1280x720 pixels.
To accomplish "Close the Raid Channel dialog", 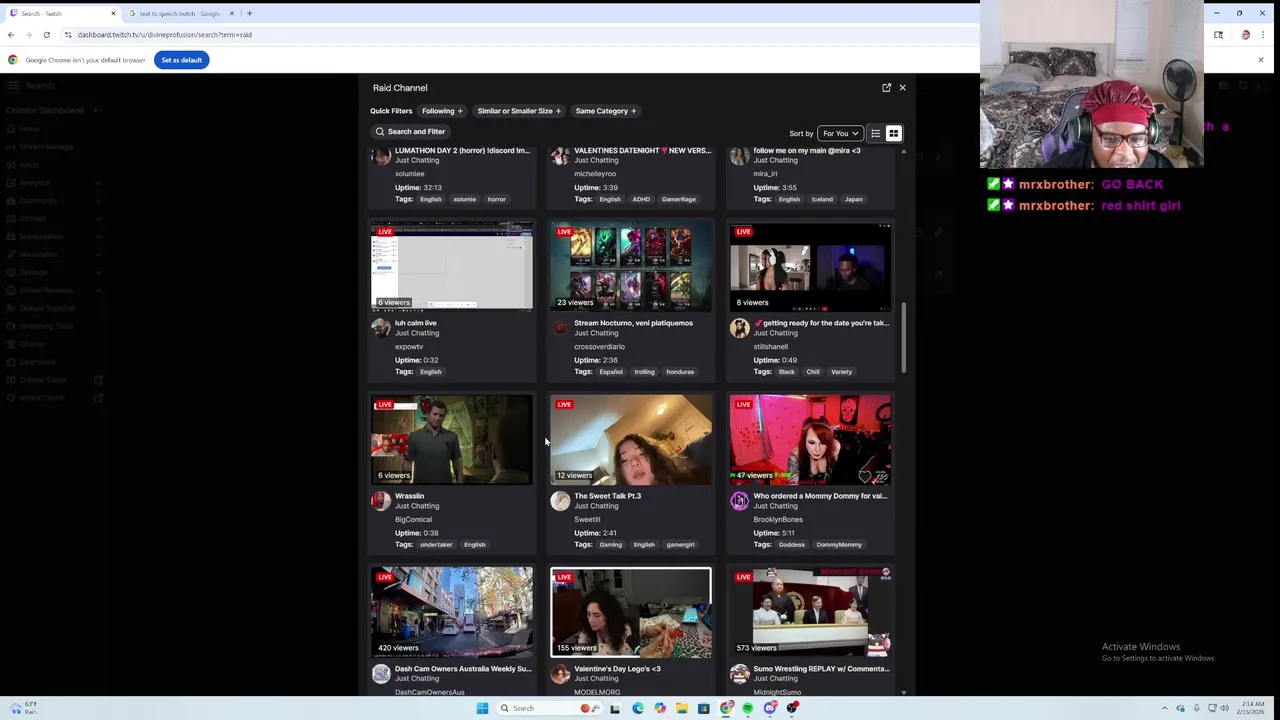I will pos(902,88).
